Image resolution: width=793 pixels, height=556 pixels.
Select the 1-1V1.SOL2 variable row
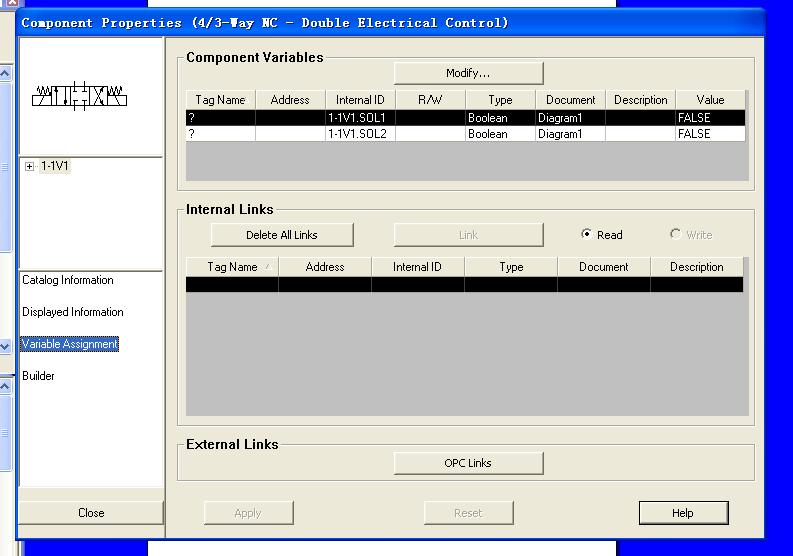[465, 134]
